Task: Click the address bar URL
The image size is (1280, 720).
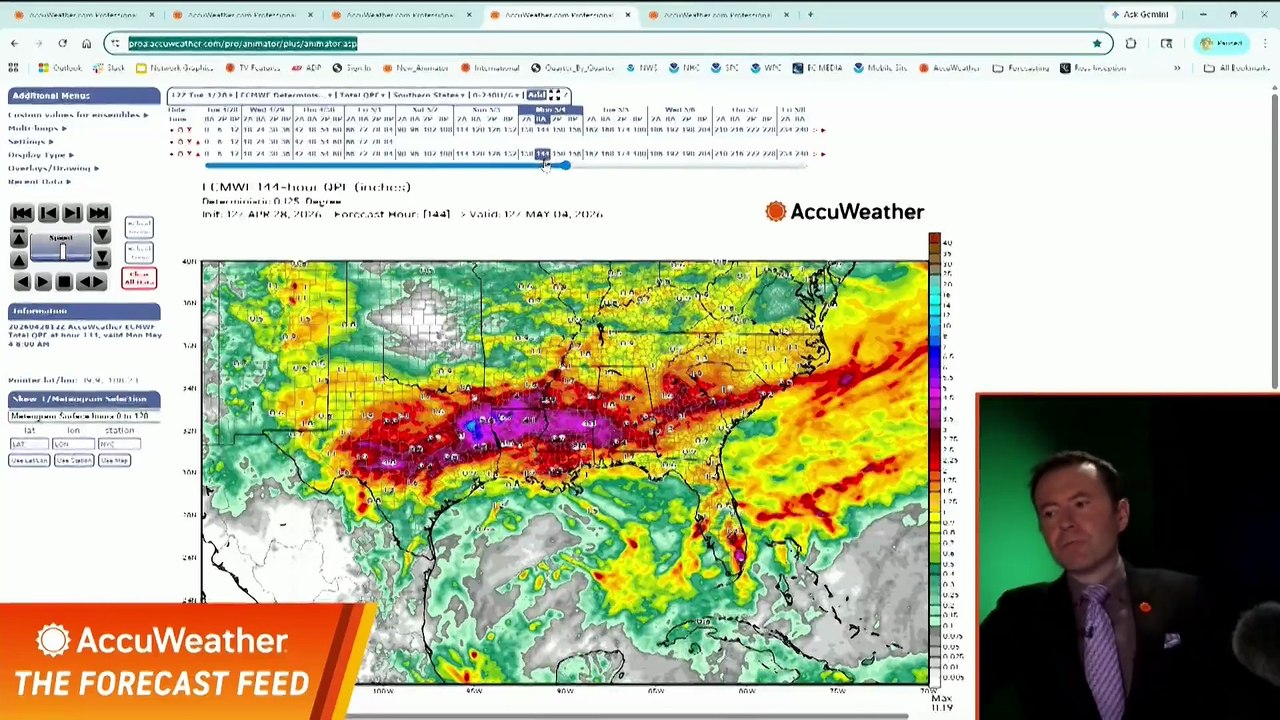Action: pos(243,43)
